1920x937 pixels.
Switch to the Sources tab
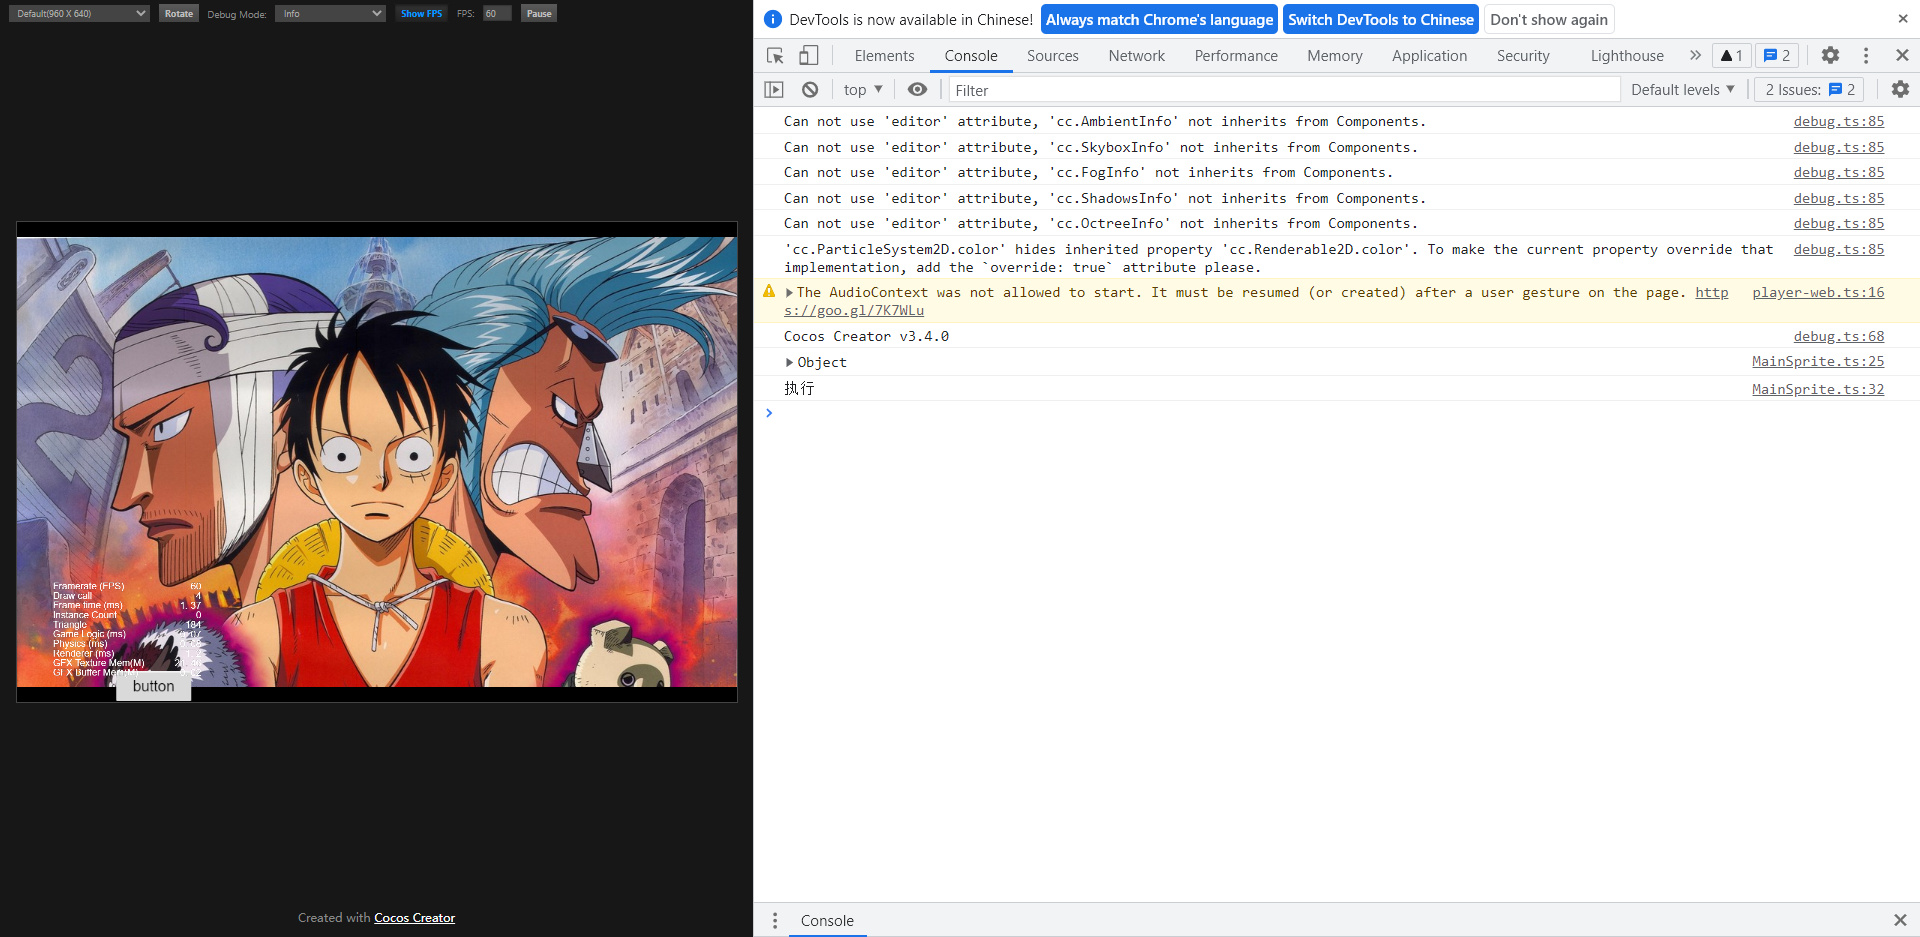tap(1053, 56)
